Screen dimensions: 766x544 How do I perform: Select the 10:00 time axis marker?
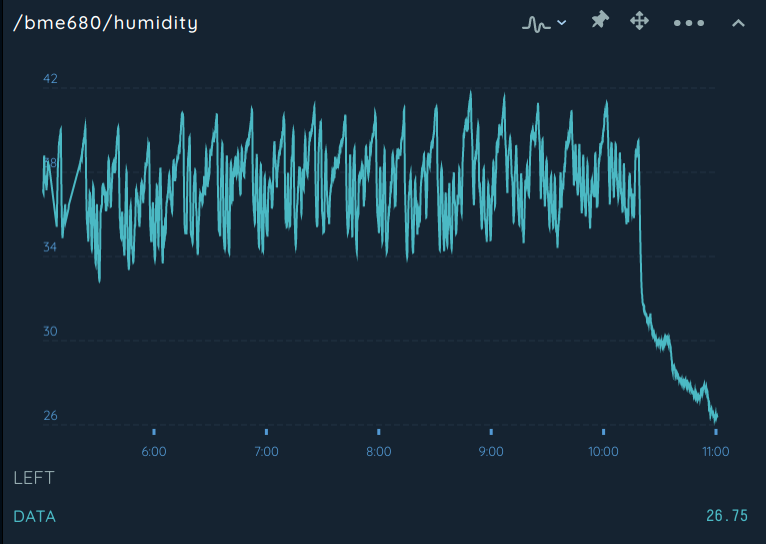[603, 451]
